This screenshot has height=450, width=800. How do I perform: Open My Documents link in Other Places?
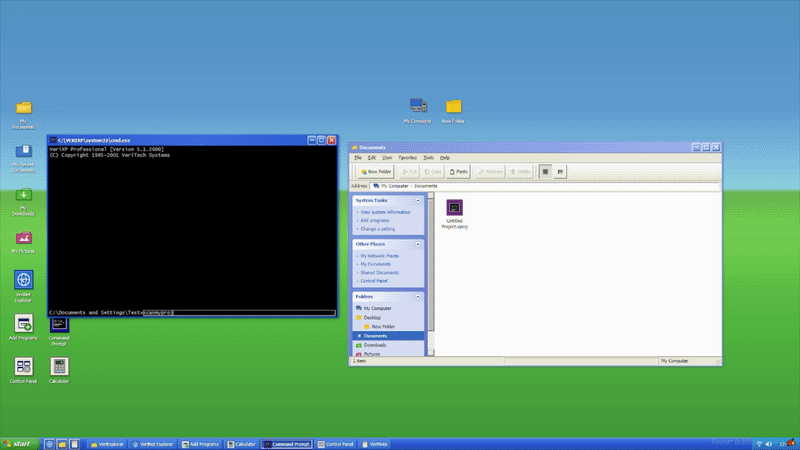point(376,264)
